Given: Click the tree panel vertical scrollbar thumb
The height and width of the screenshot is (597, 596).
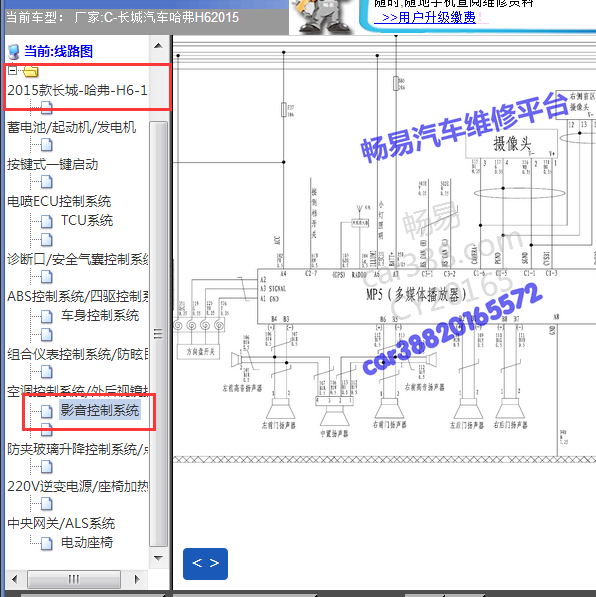Looking at the screenshot, I should pos(158,334).
